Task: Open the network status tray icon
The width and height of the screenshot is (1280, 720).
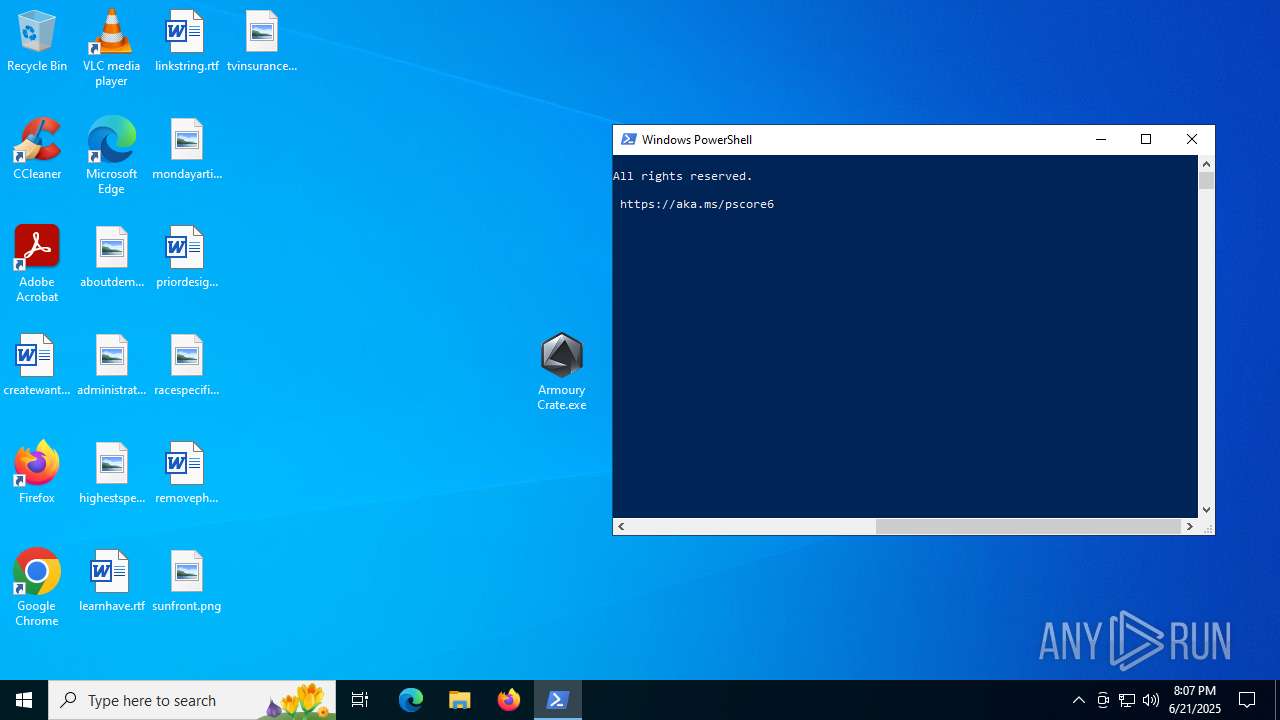Action: tap(1127, 700)
